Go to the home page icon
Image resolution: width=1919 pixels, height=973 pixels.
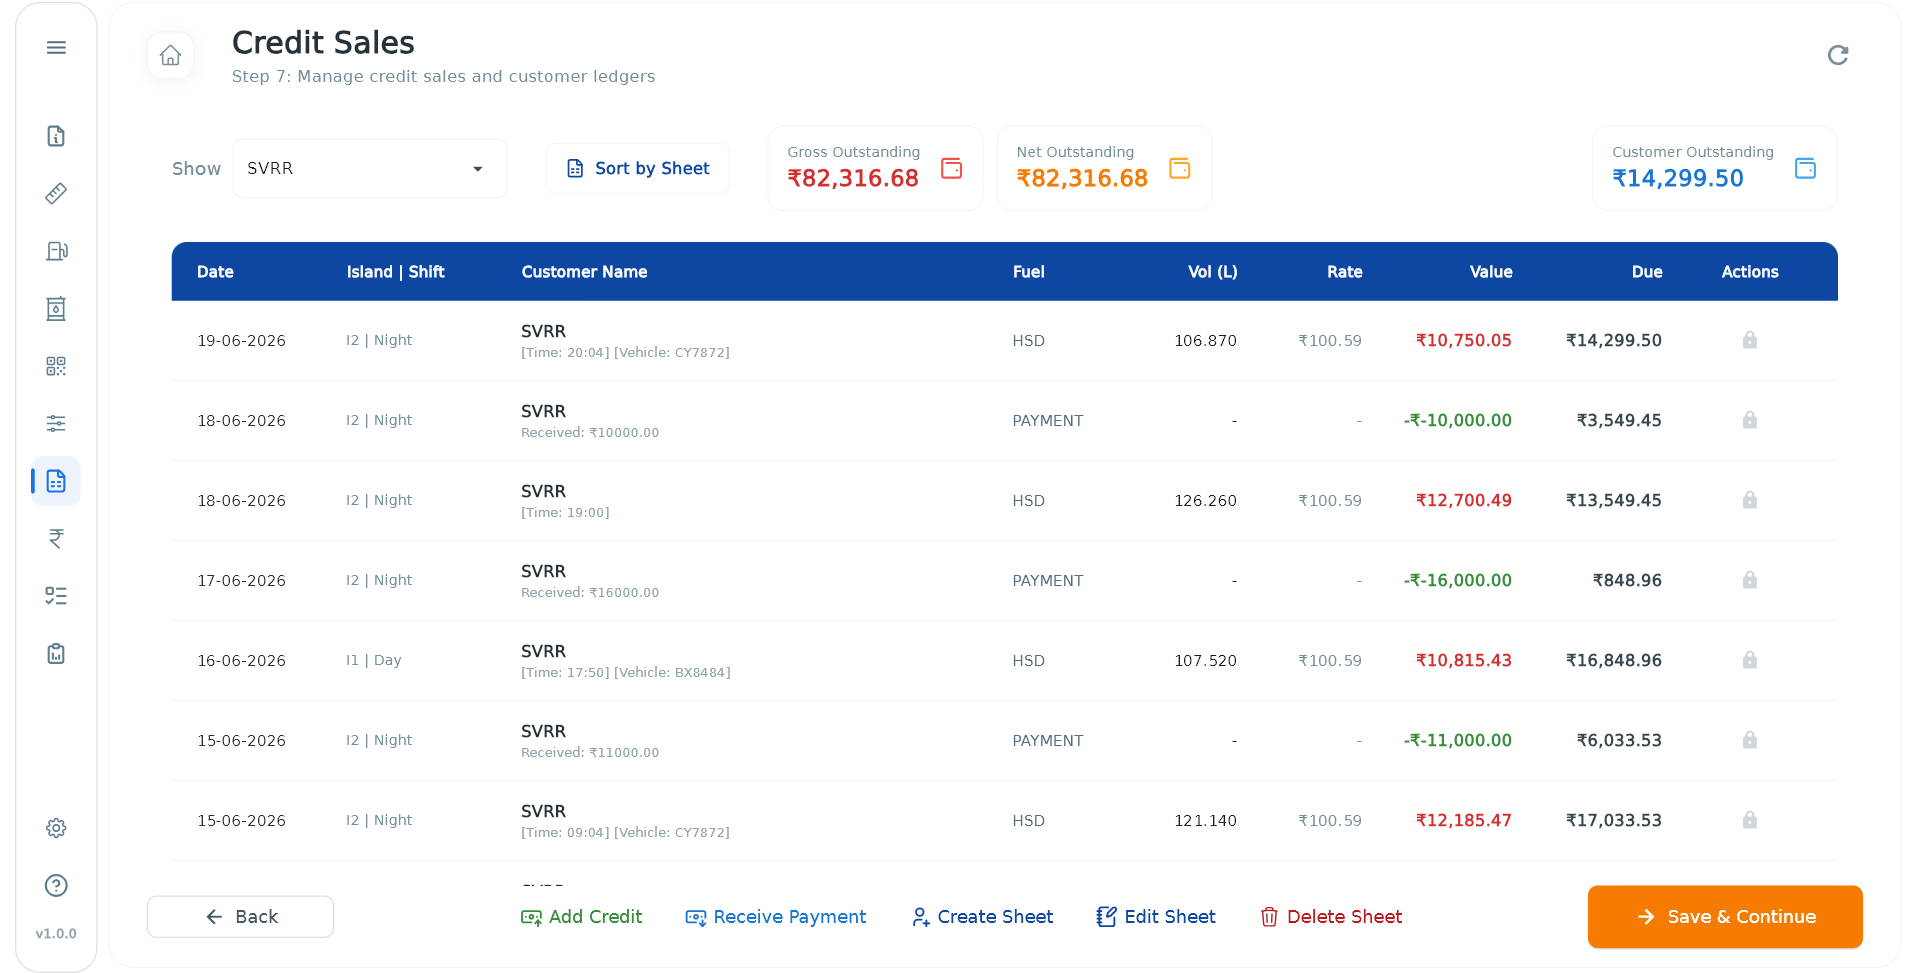coord(170,55)
